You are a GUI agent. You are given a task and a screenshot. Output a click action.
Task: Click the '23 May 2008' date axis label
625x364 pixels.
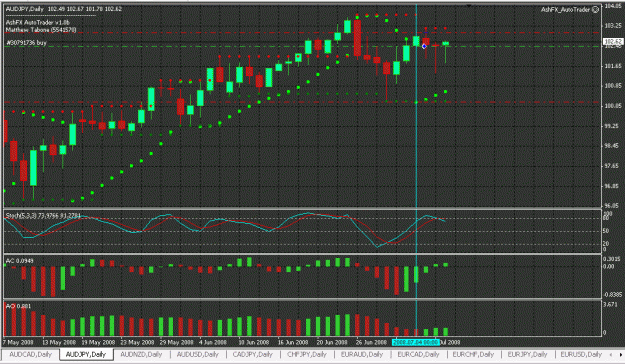137,342
